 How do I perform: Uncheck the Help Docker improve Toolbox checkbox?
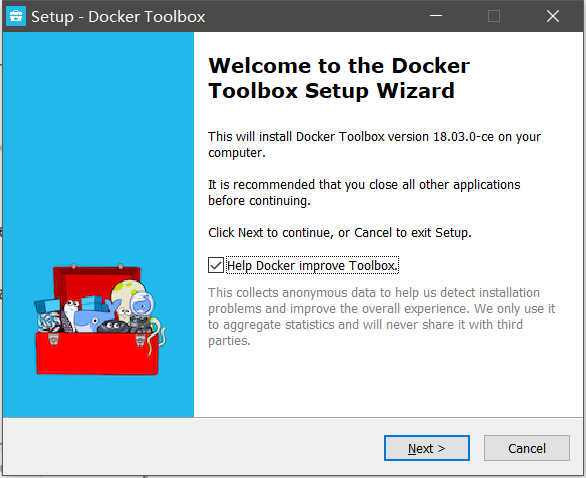216,265
